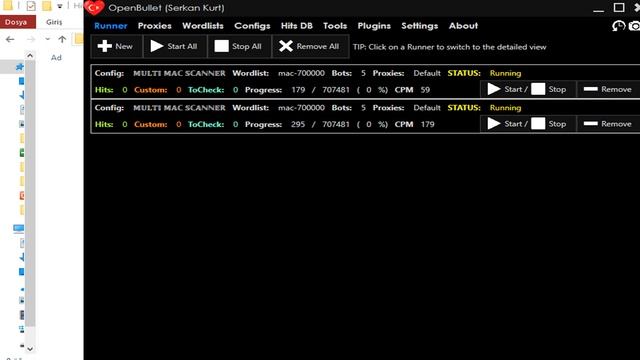Maximize the OpenBullet window

pyautogui.click(x=619, y=8)
